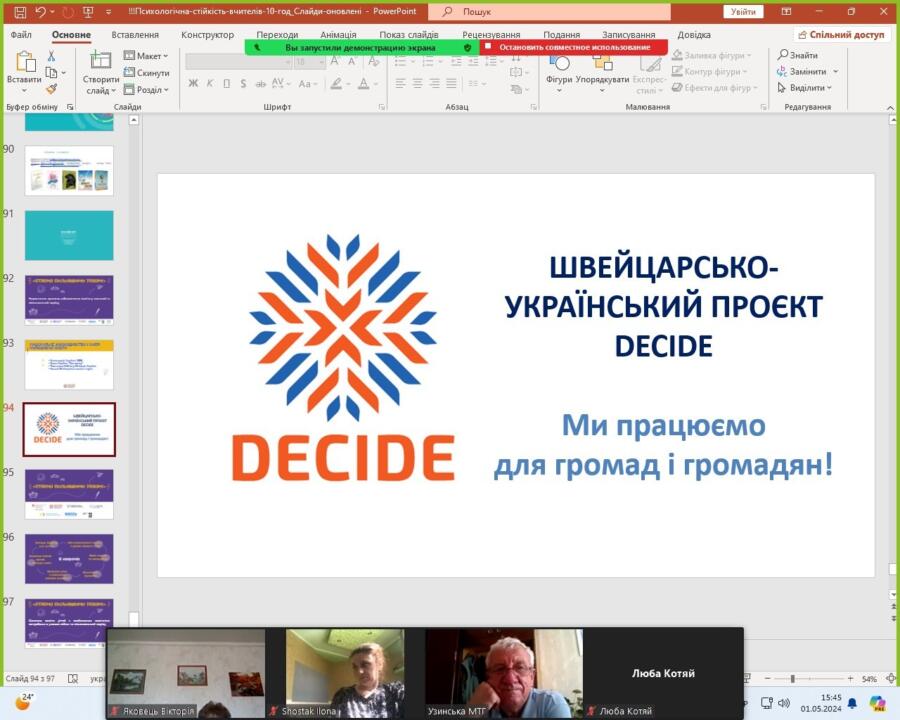This screenshot has height=720, width=900.
Task: Select slide 92 thumbnail
Action: (69, 299)
